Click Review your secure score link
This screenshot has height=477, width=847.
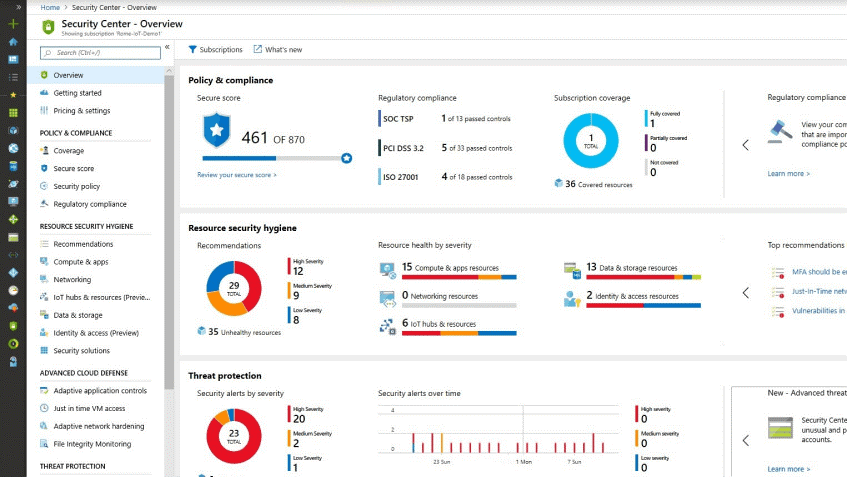[237, 175]
